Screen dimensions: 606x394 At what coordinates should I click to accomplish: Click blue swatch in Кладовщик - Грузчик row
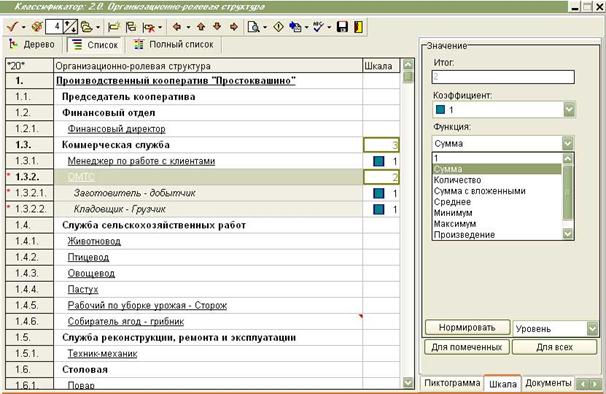[x=379, y=209]
